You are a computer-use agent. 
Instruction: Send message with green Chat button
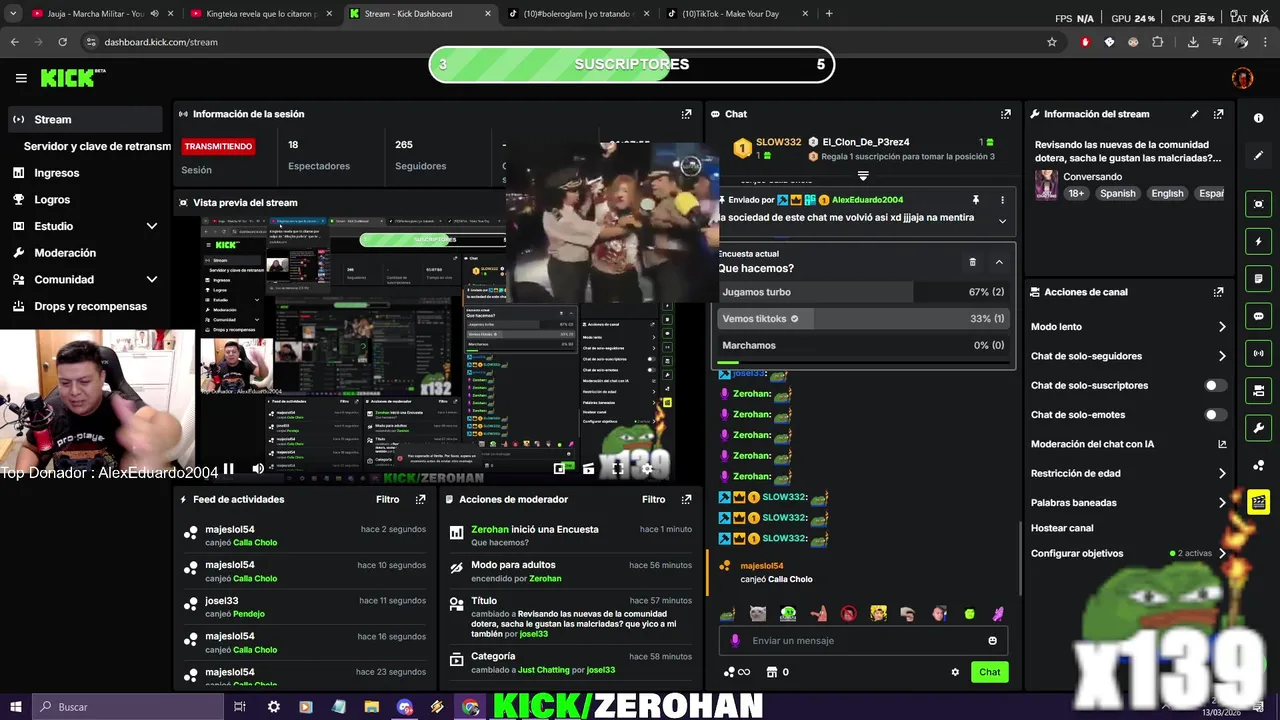click(x=989, y=672)
